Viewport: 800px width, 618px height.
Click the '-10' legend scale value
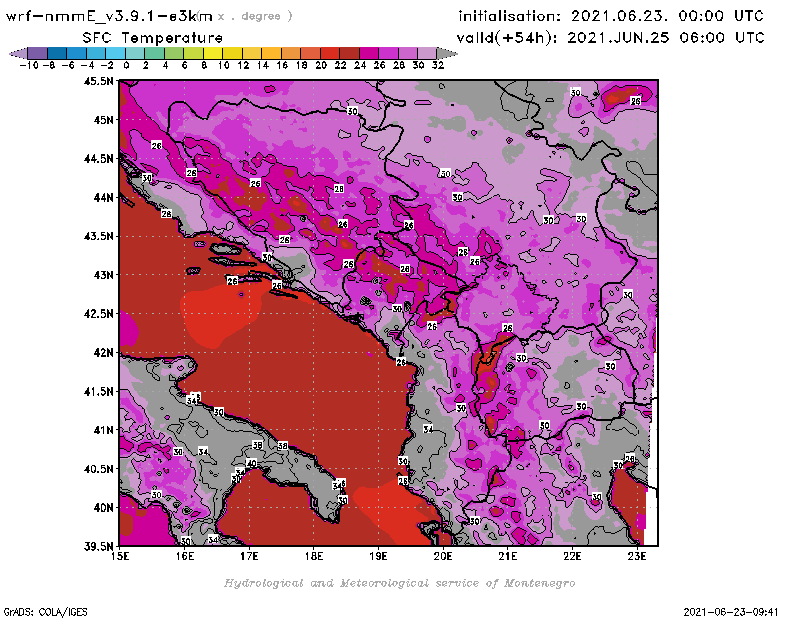29,65
